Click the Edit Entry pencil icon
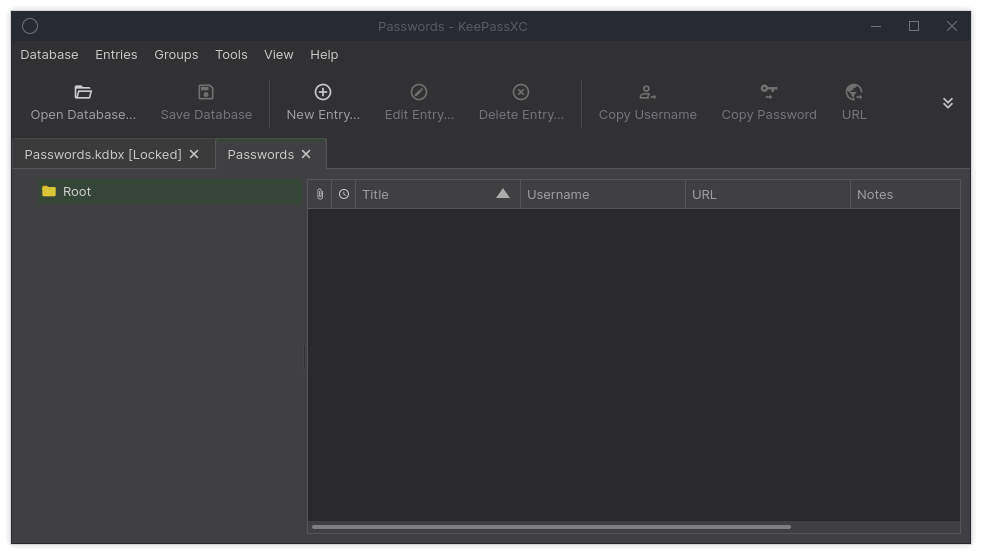Viewport: 982px width, 555px height. coord(419,92)
